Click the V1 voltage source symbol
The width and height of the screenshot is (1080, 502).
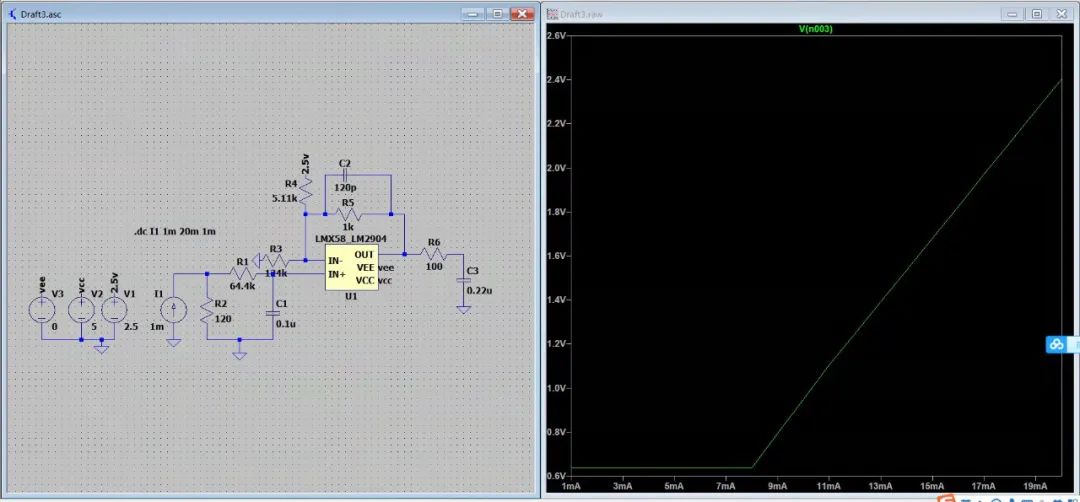[114, 310]
